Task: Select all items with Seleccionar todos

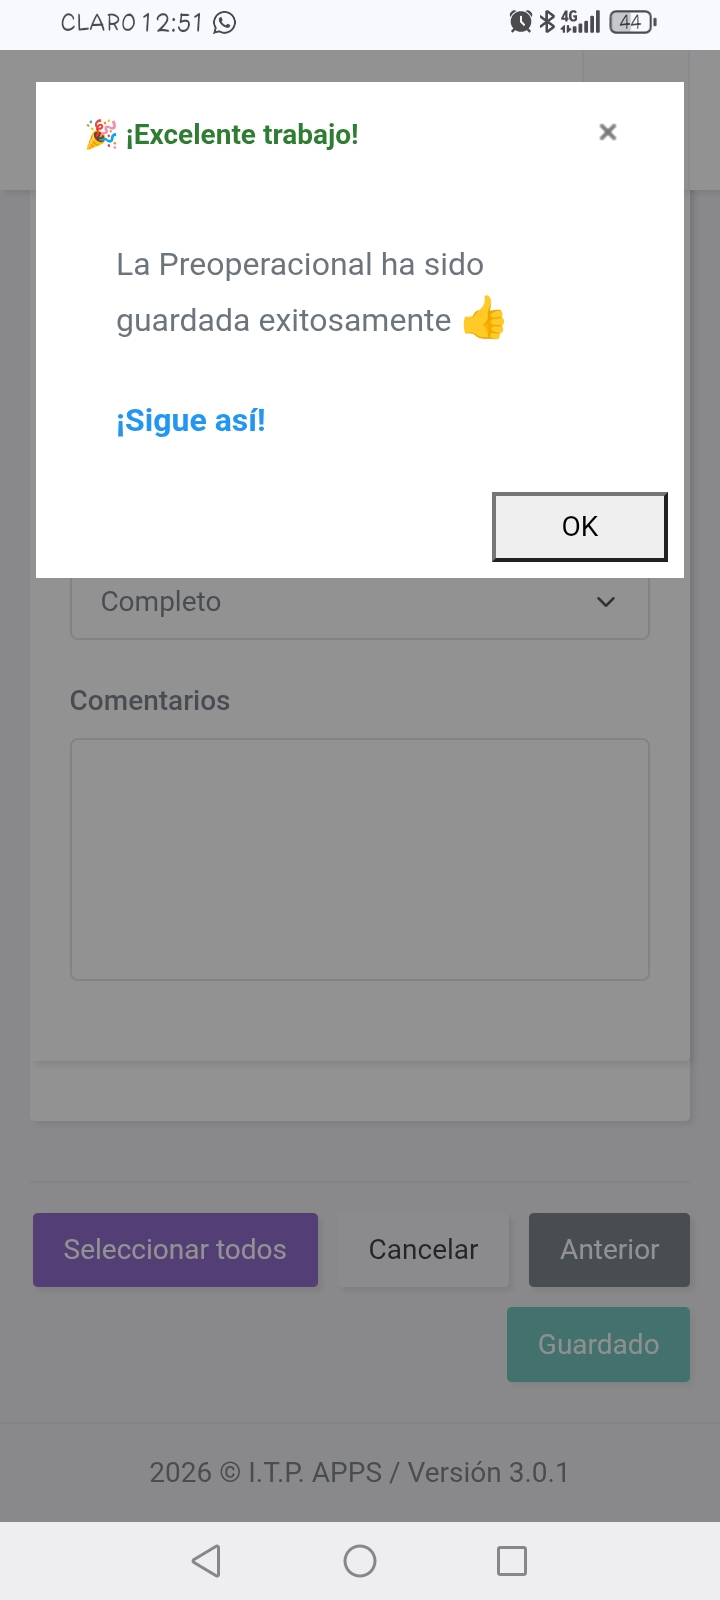Action: (175, 1250)
